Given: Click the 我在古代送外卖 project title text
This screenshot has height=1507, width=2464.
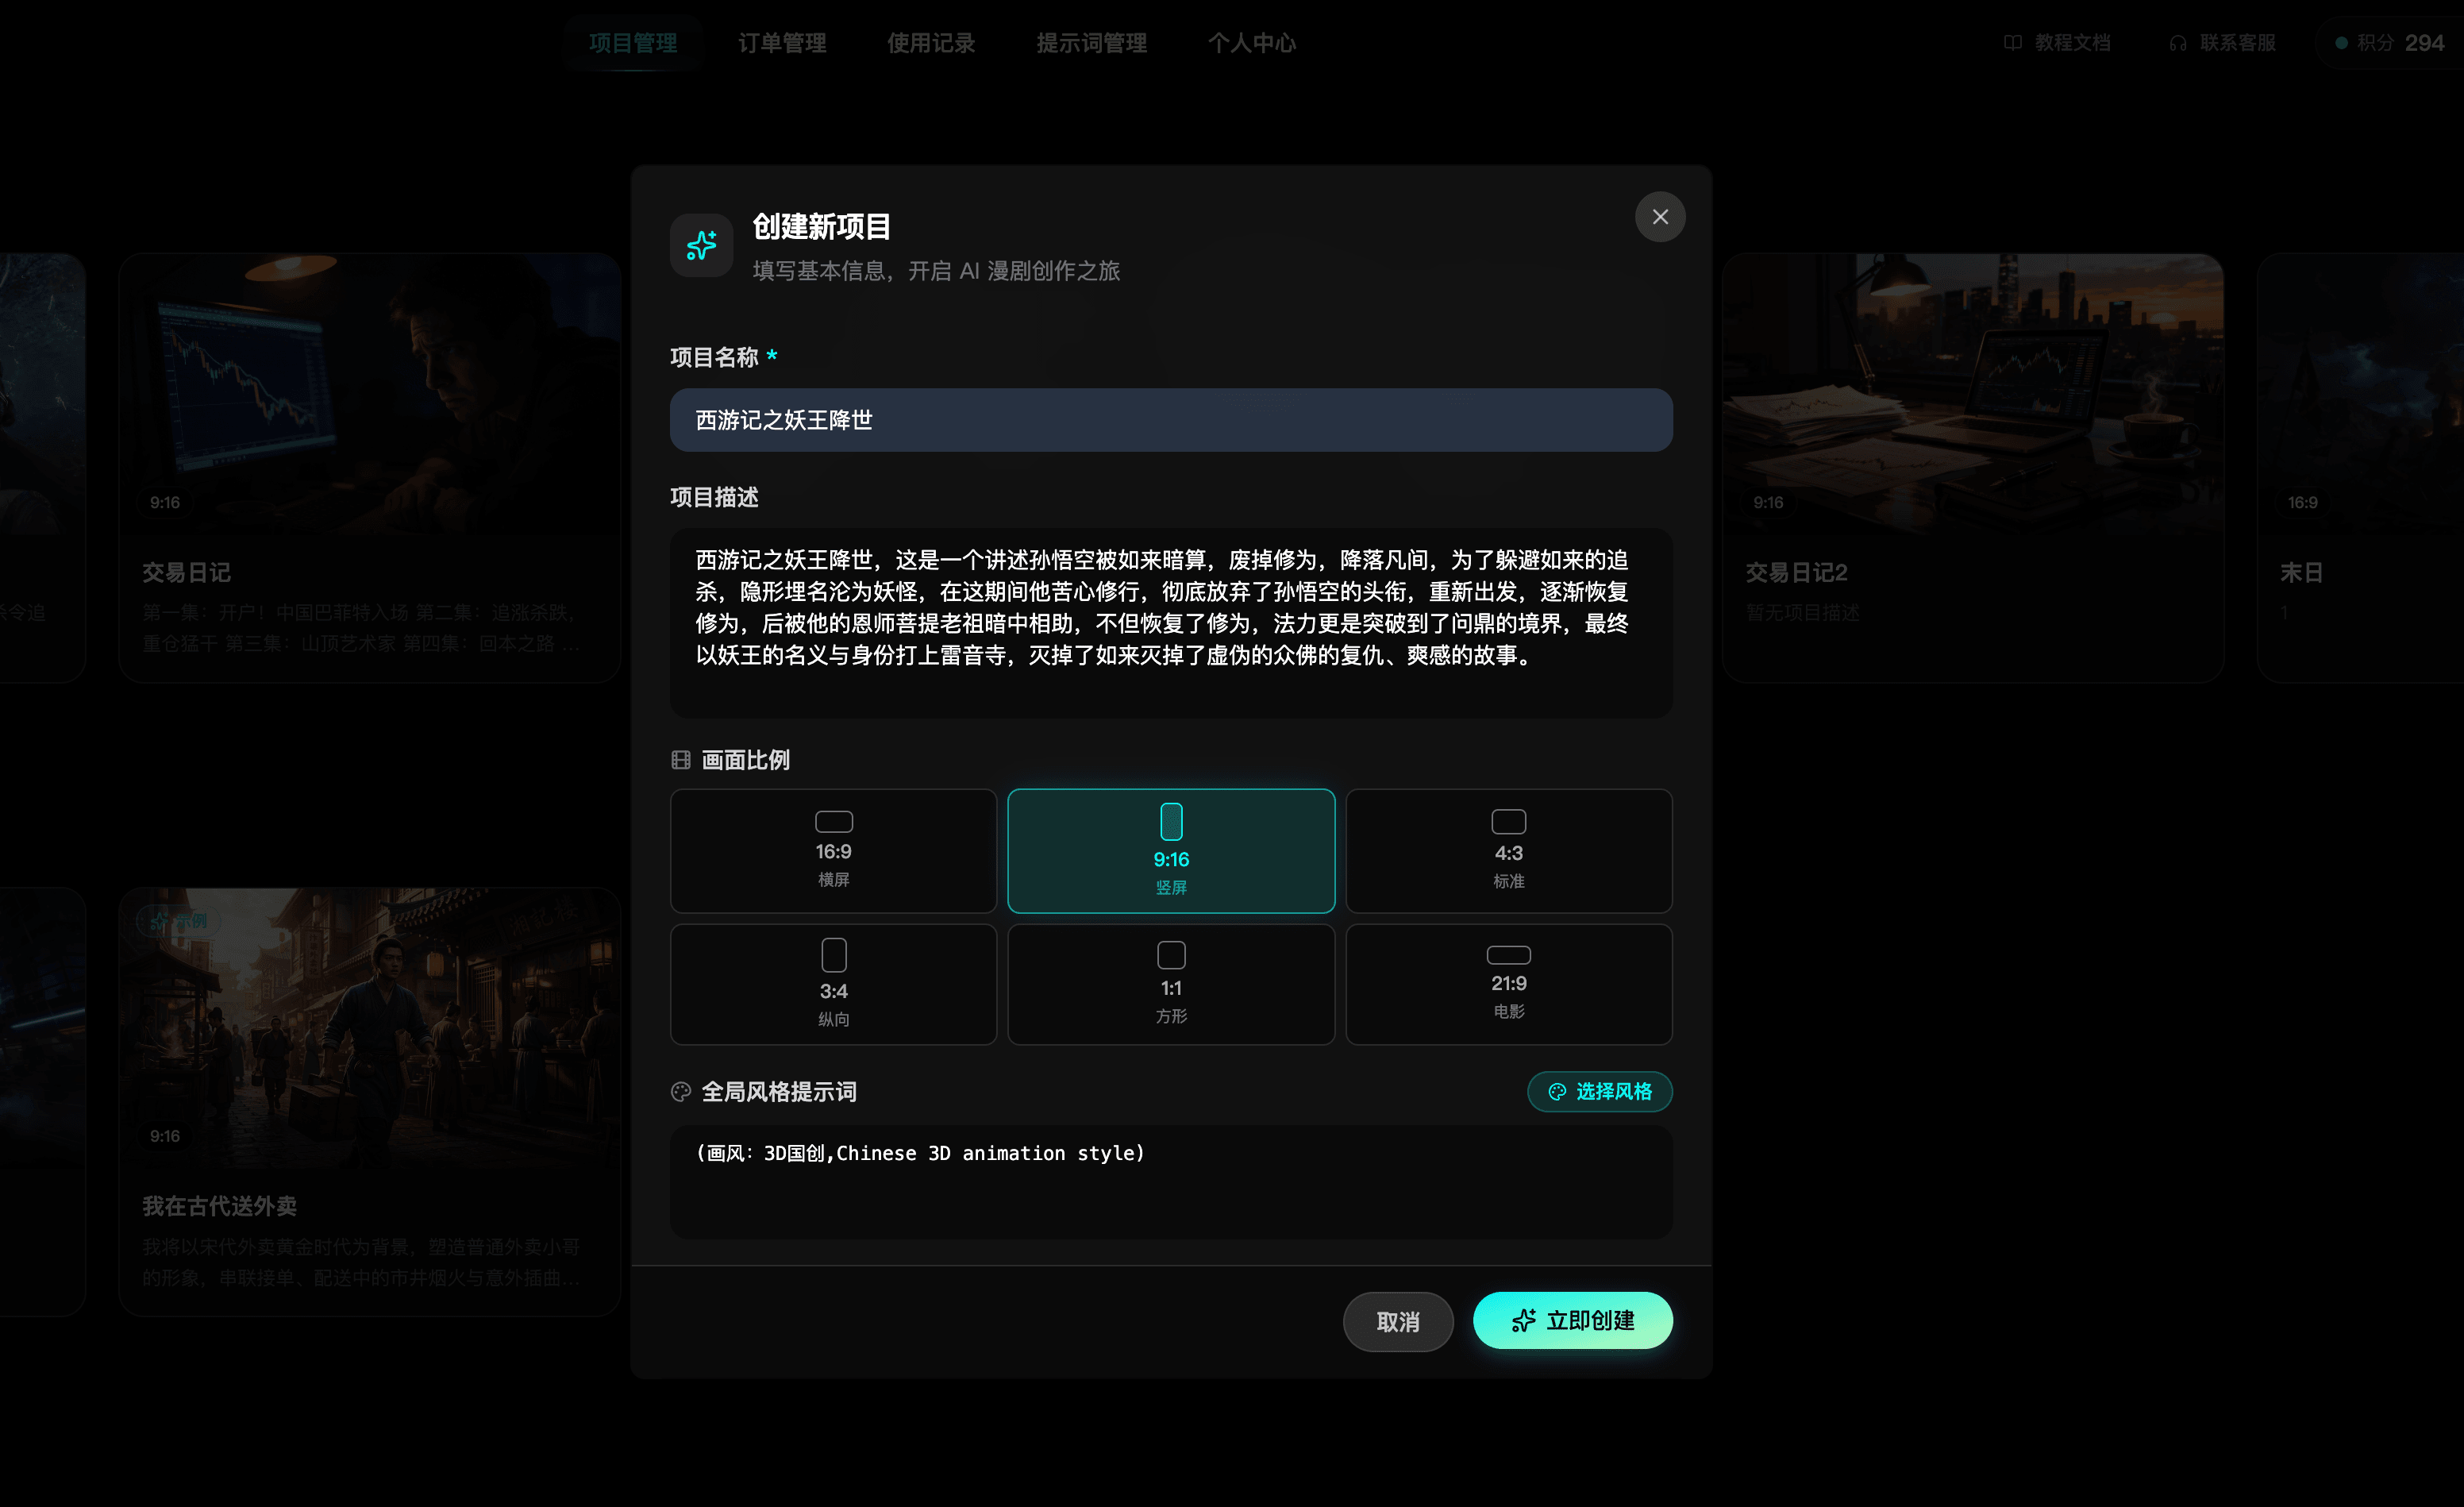Looking at the screenshot, I should (219, 1207).
